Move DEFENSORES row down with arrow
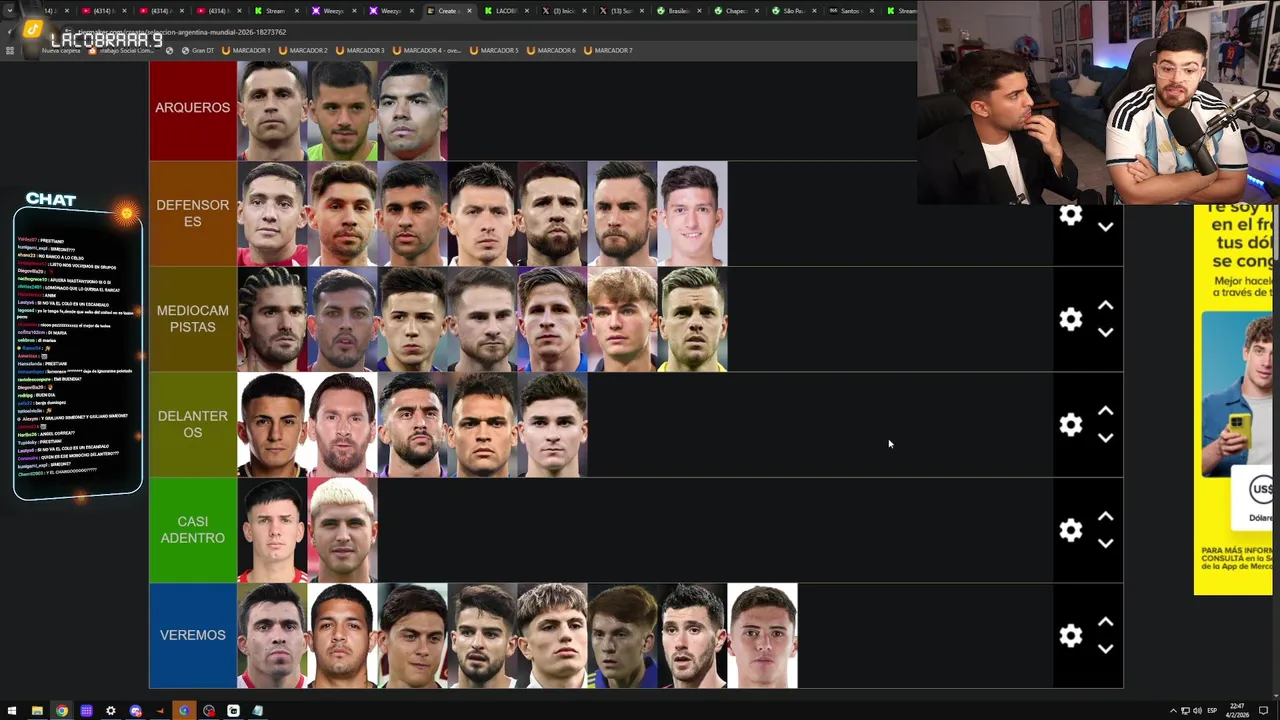 tap(1105, 227)
